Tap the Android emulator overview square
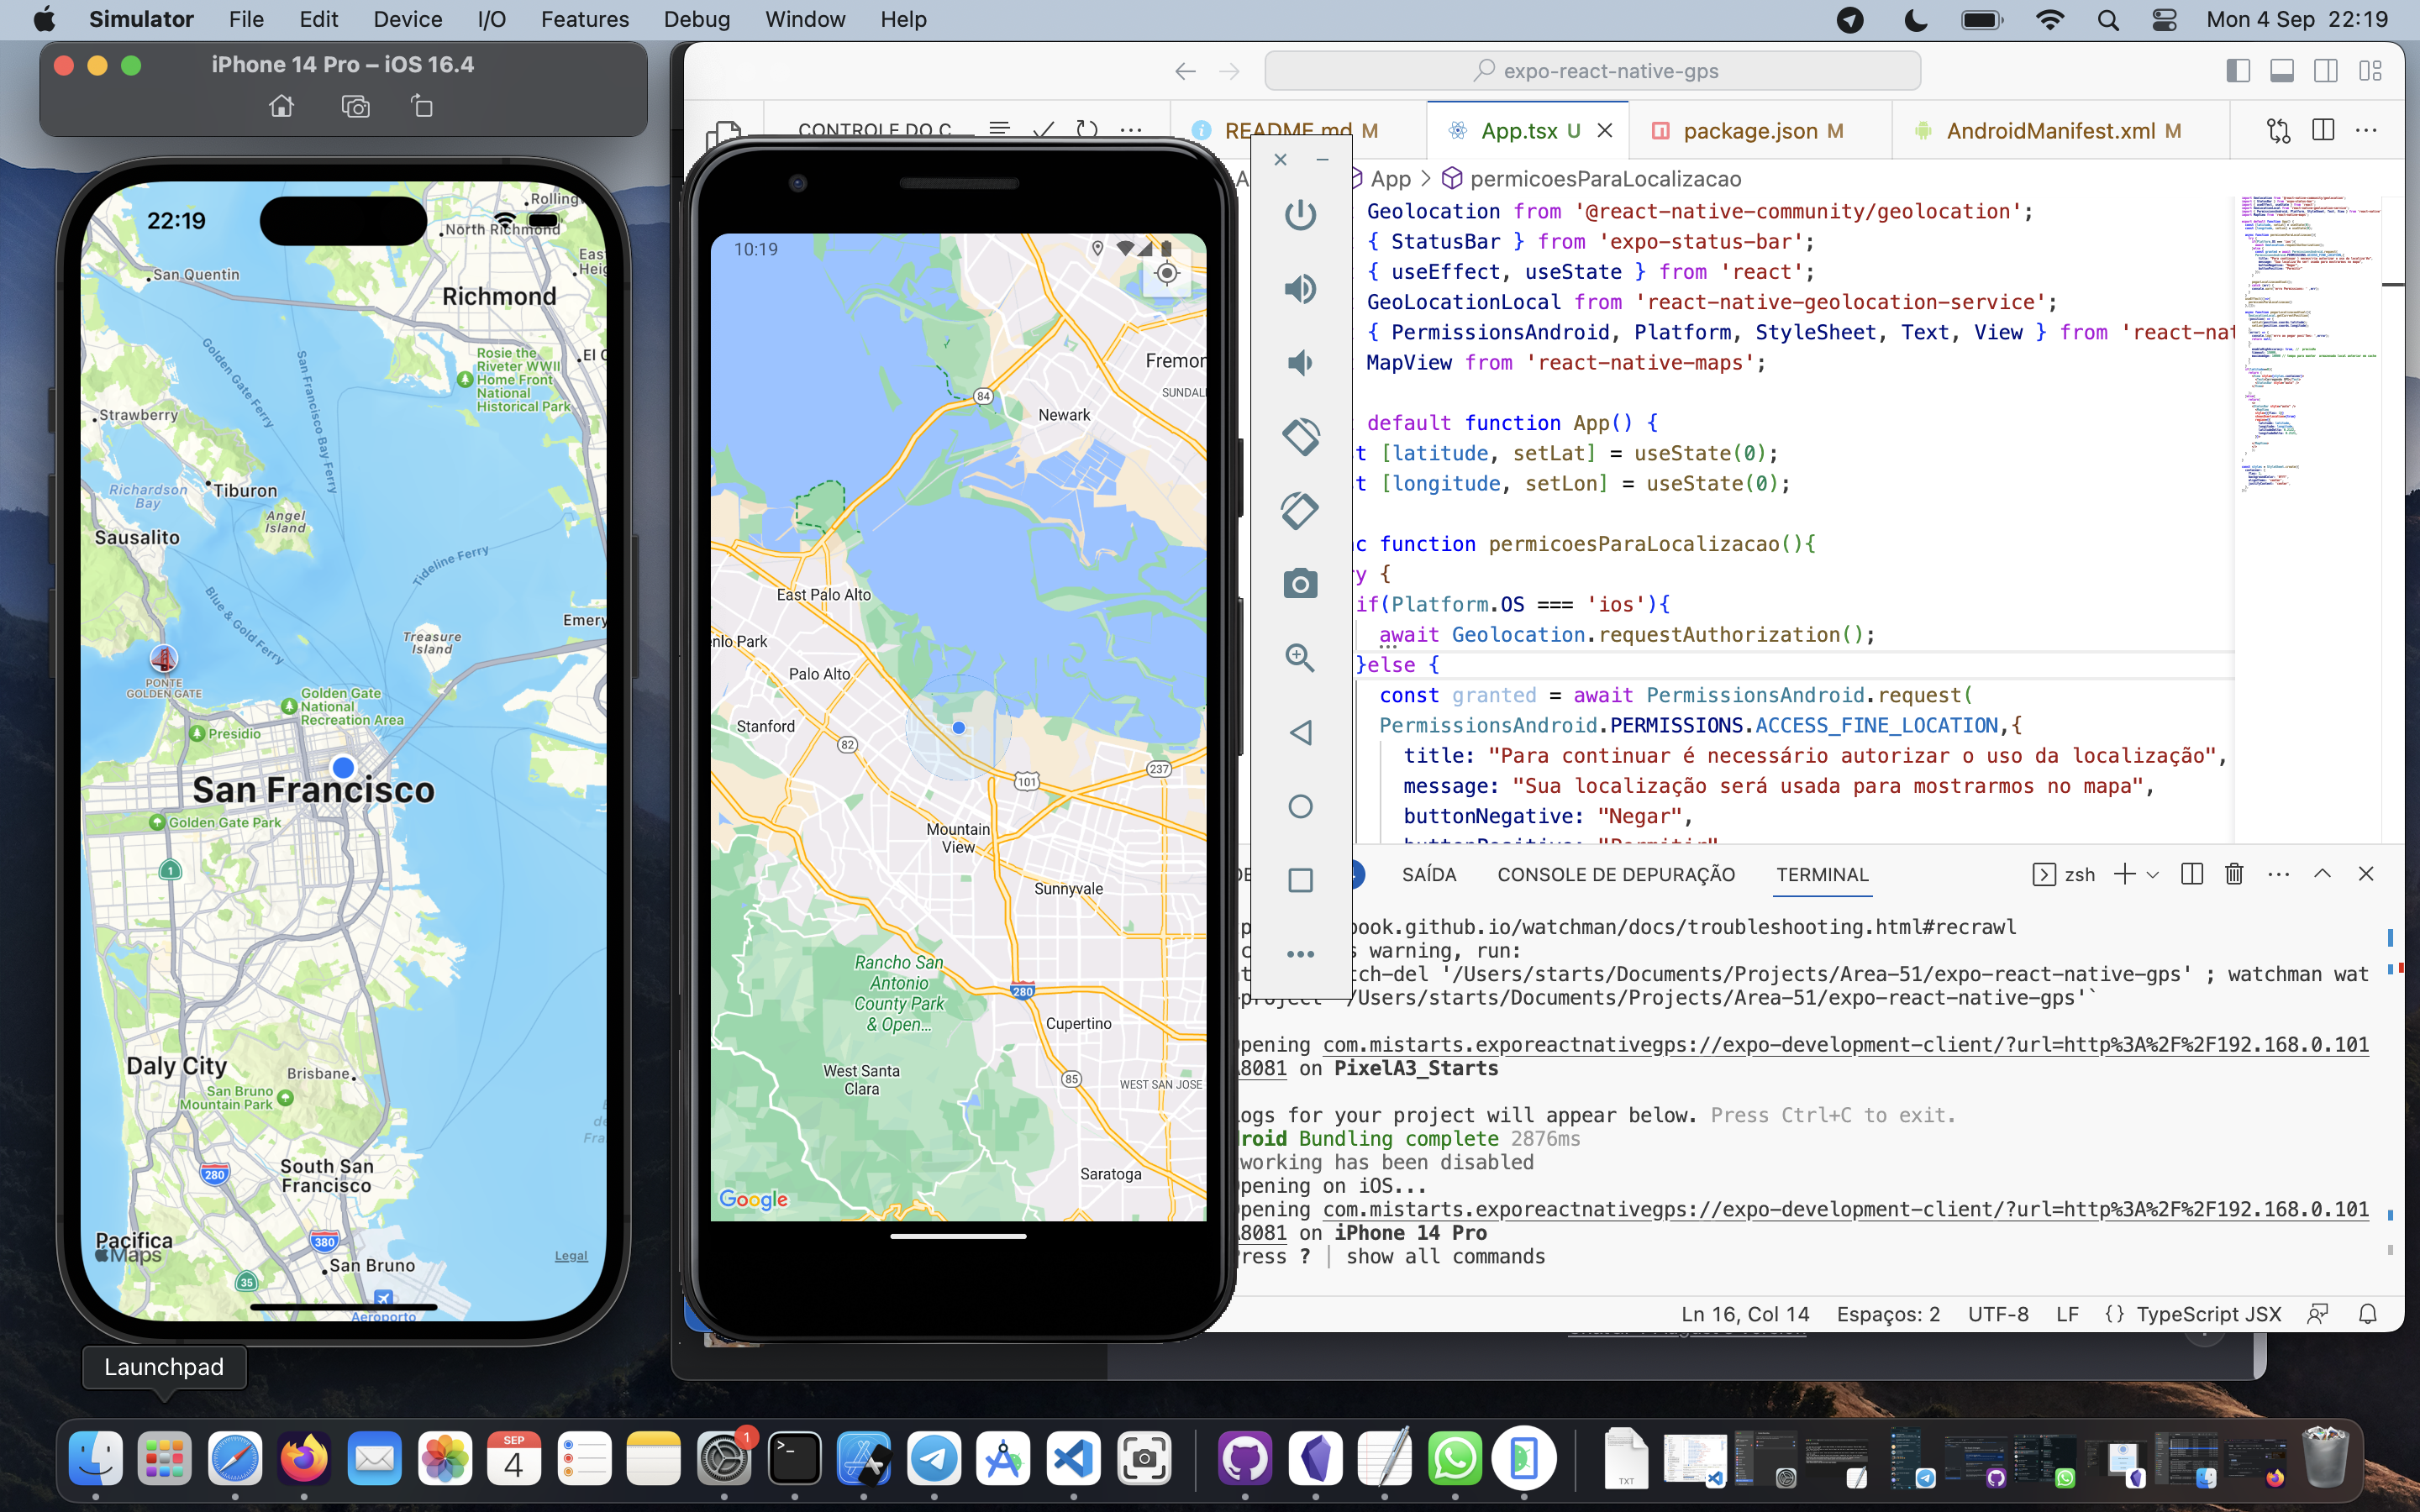 [x=1300, y=880]
